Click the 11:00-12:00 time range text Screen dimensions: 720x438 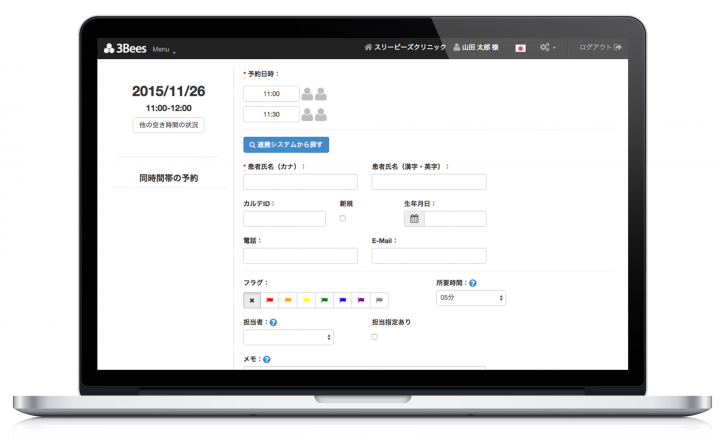[169, 108]
